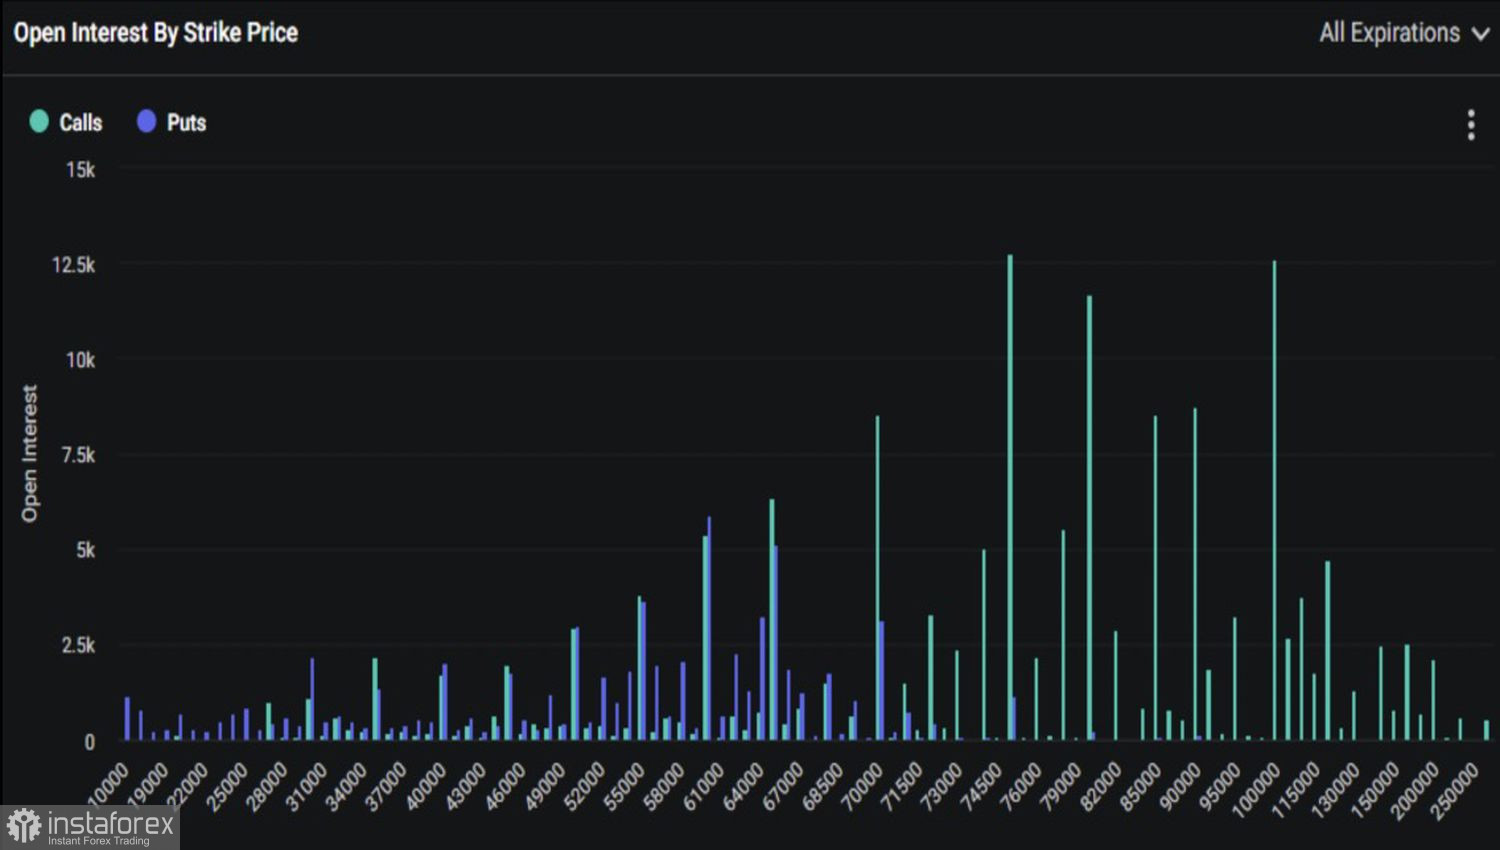Click the 52000 strike label

click(x=584, y=785)
